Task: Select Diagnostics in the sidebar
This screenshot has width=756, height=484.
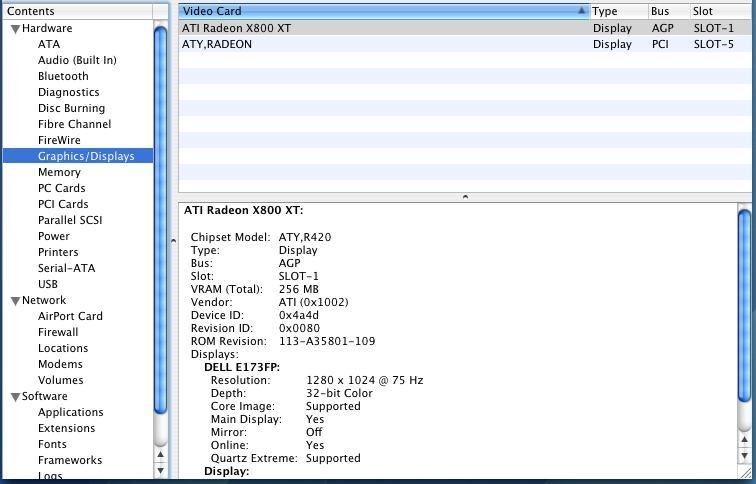Action: click(x=68, y=92)
